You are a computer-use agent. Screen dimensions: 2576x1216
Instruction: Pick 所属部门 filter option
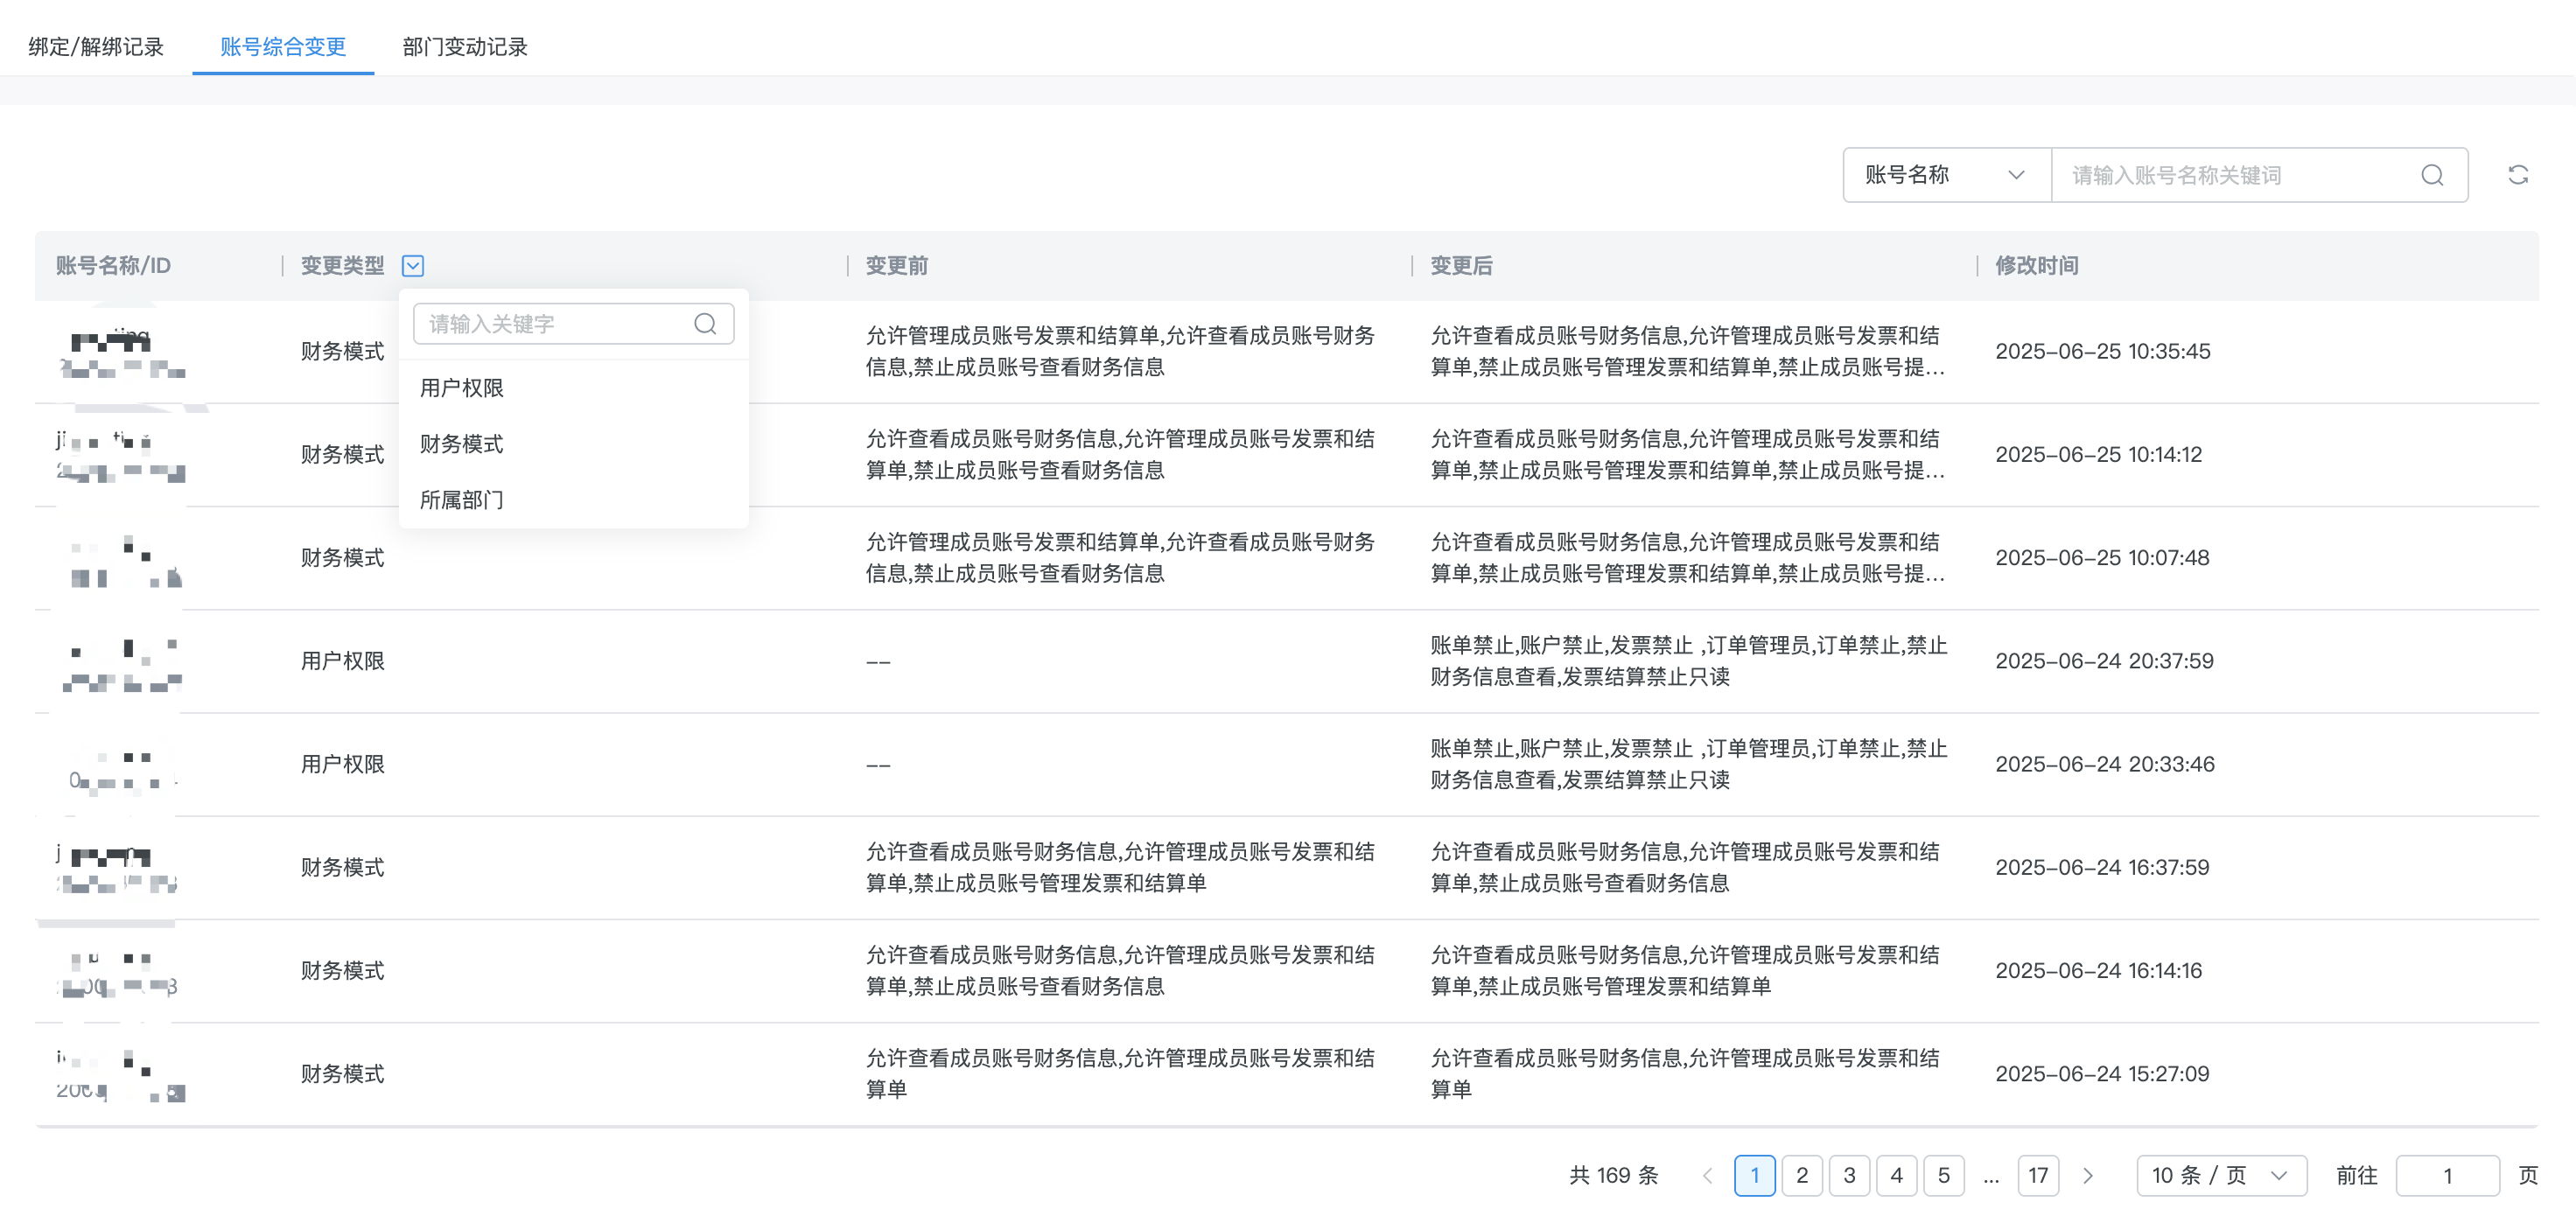[462, 499]
